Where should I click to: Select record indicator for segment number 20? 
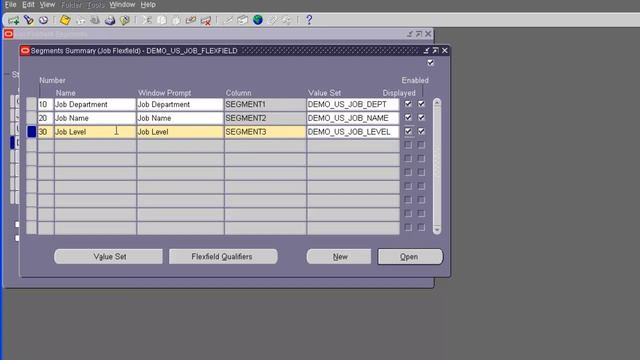[31, 118]
